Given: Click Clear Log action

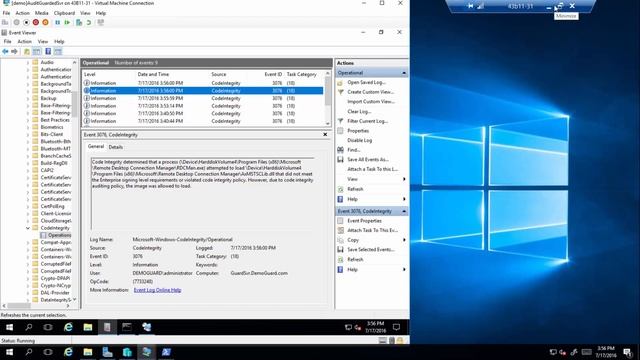Looking at the screenshot, I should click(x=359, y=111).
